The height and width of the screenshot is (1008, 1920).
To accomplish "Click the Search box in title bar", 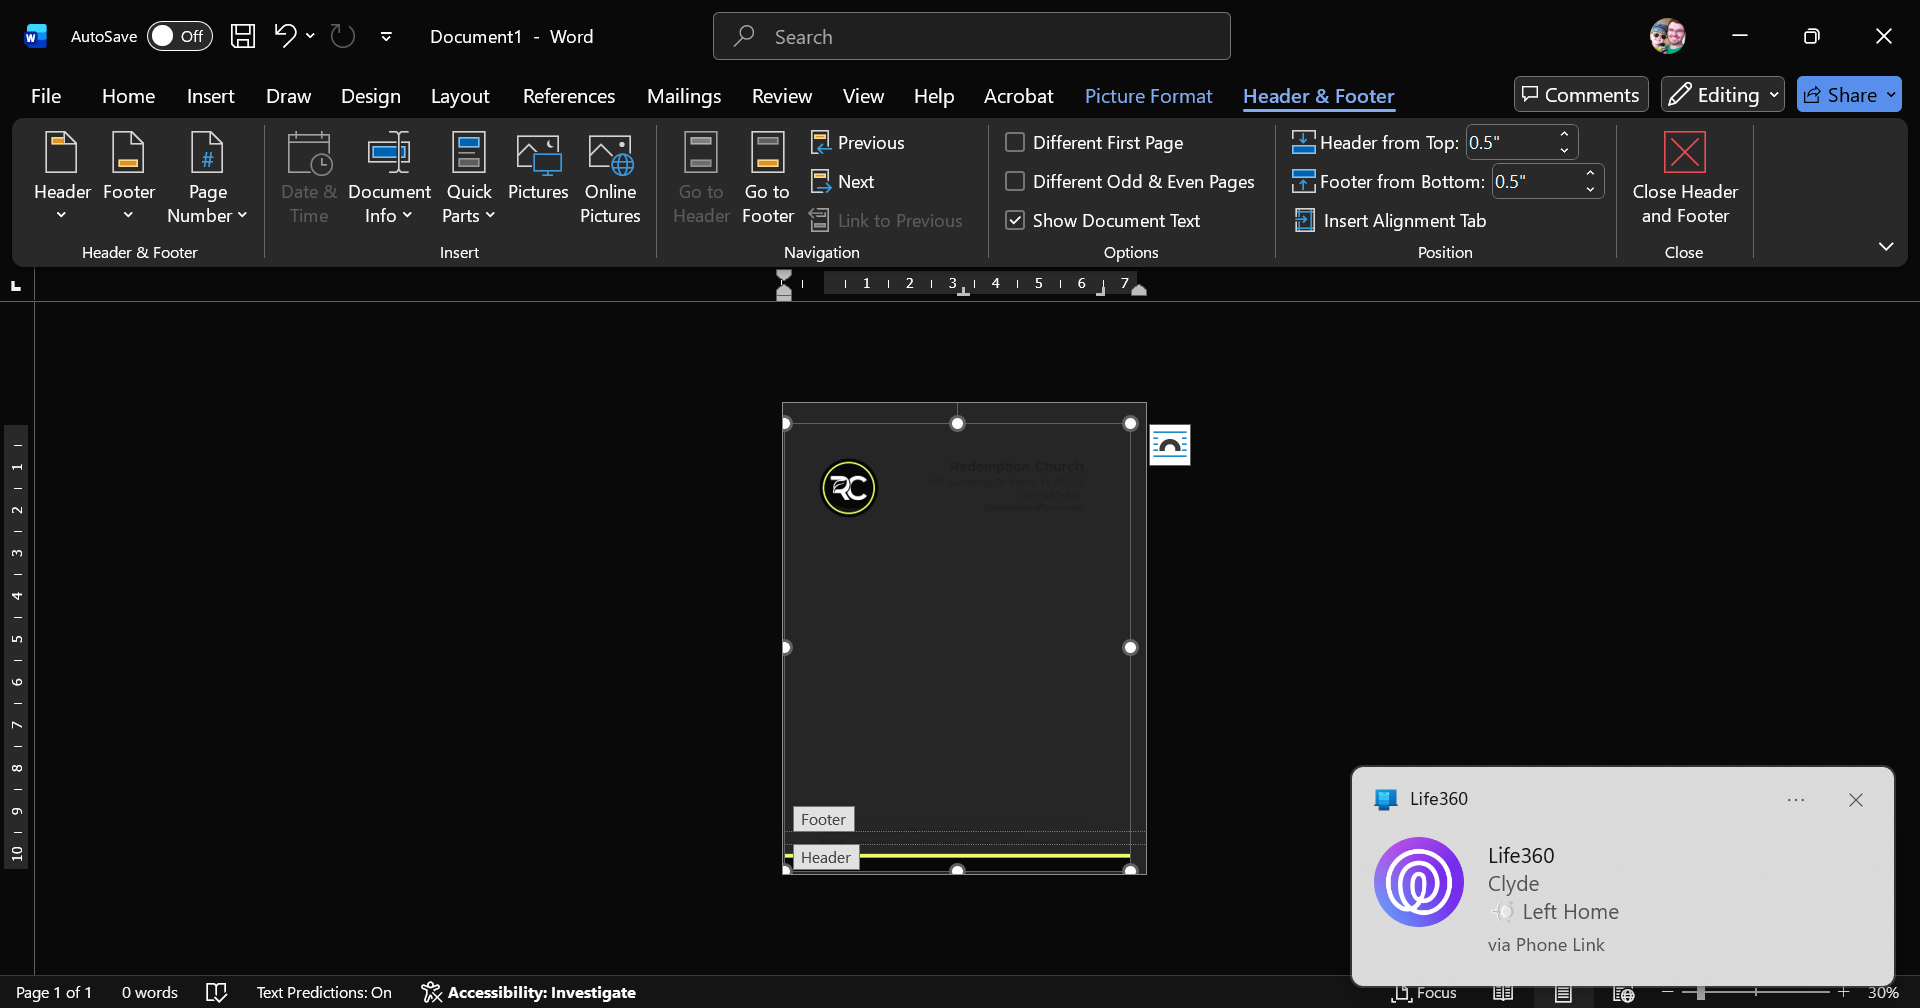I will pos(971,37).
